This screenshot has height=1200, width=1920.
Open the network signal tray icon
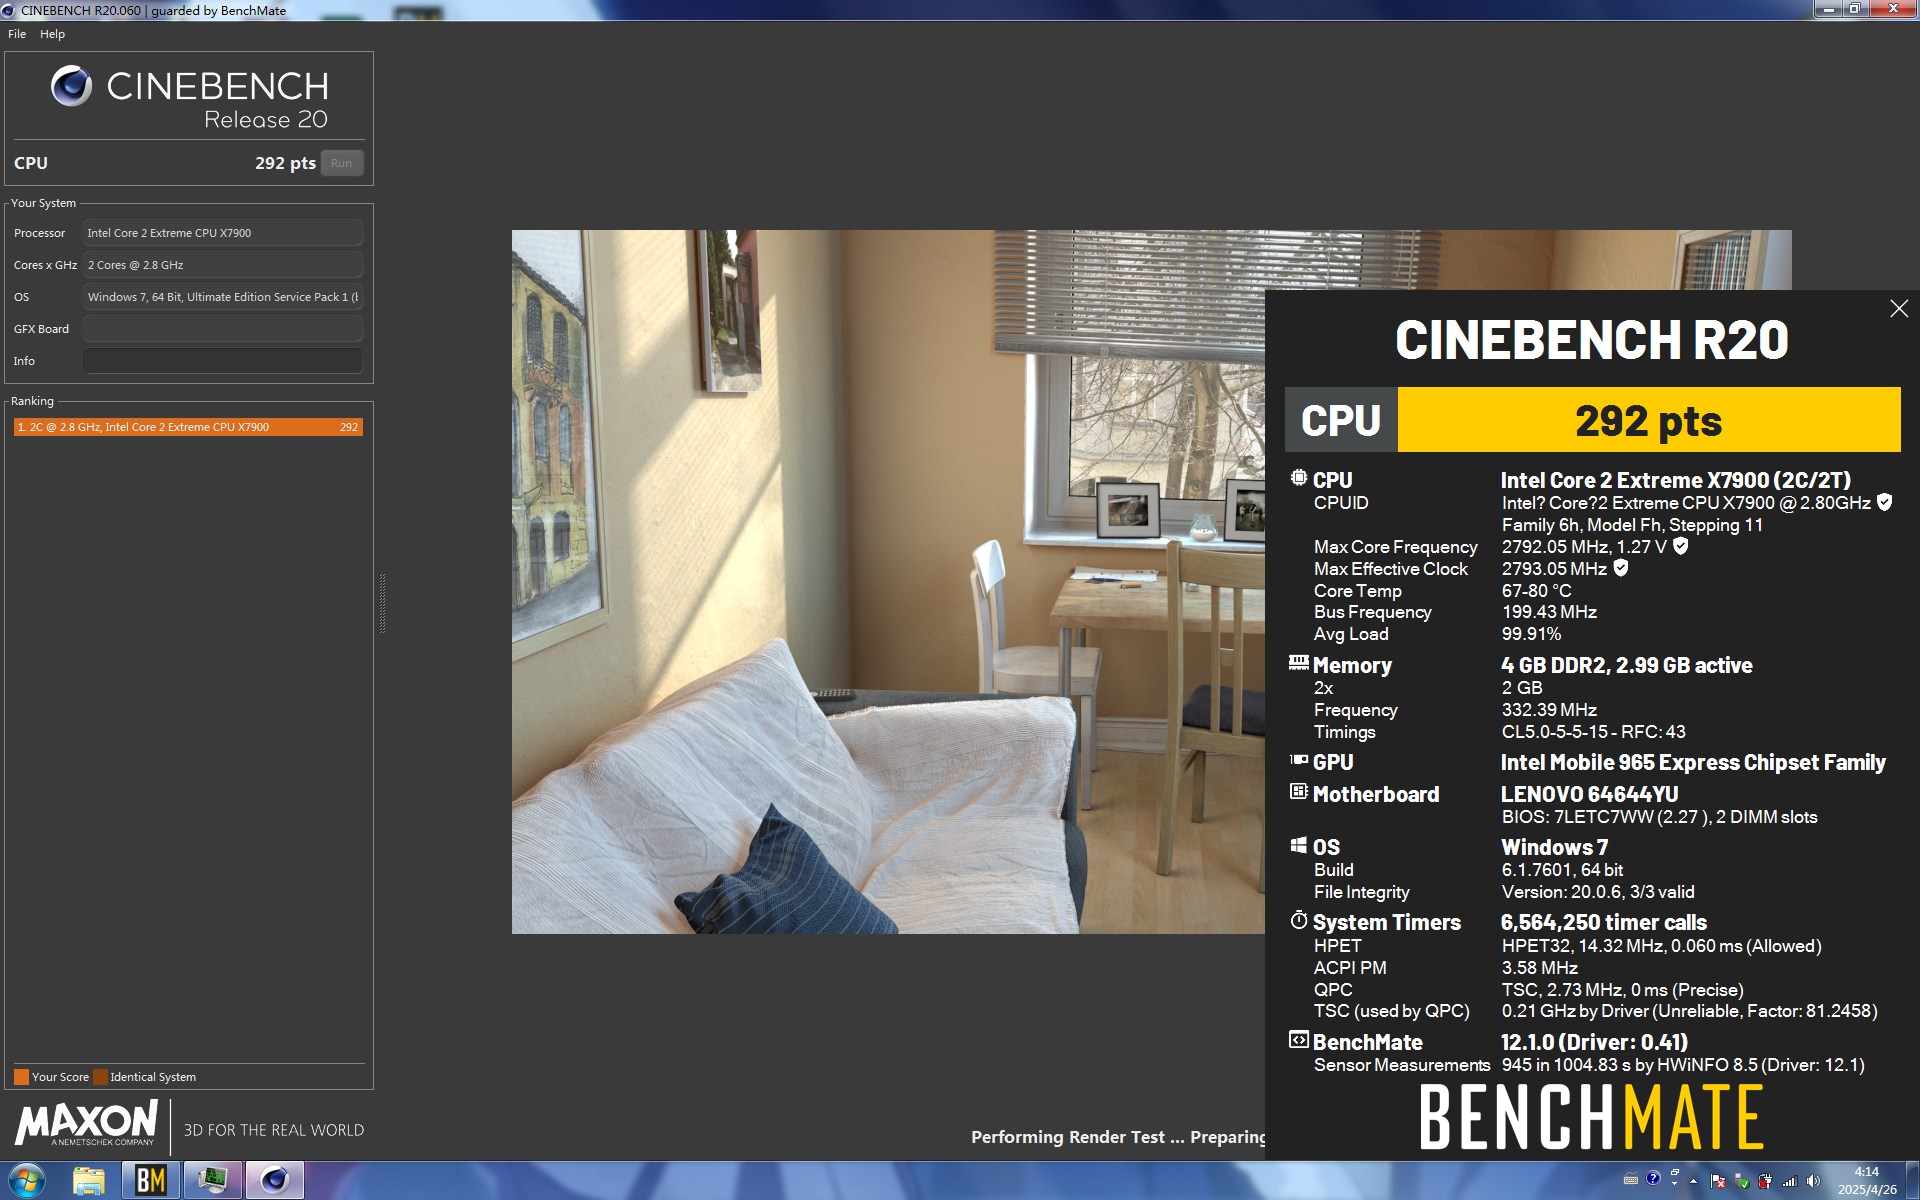[1790, 1181]
